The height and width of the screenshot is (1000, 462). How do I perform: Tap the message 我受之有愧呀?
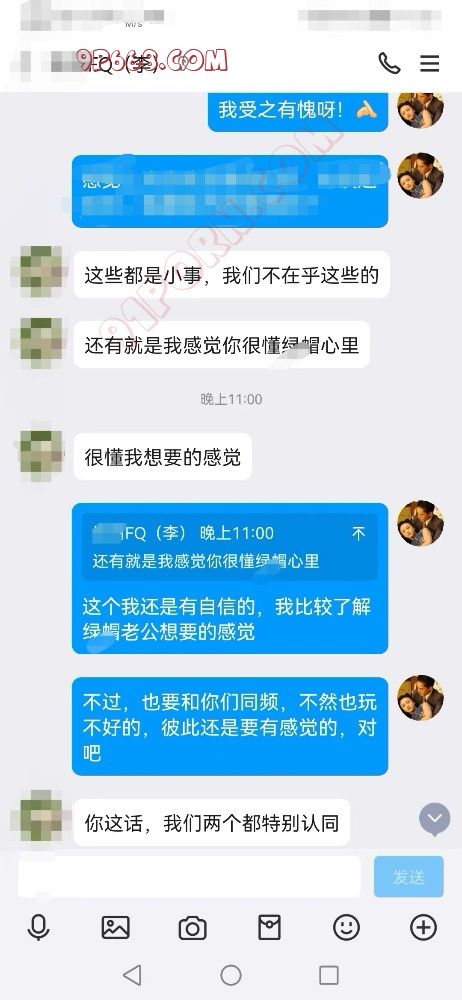click(298, 110)
